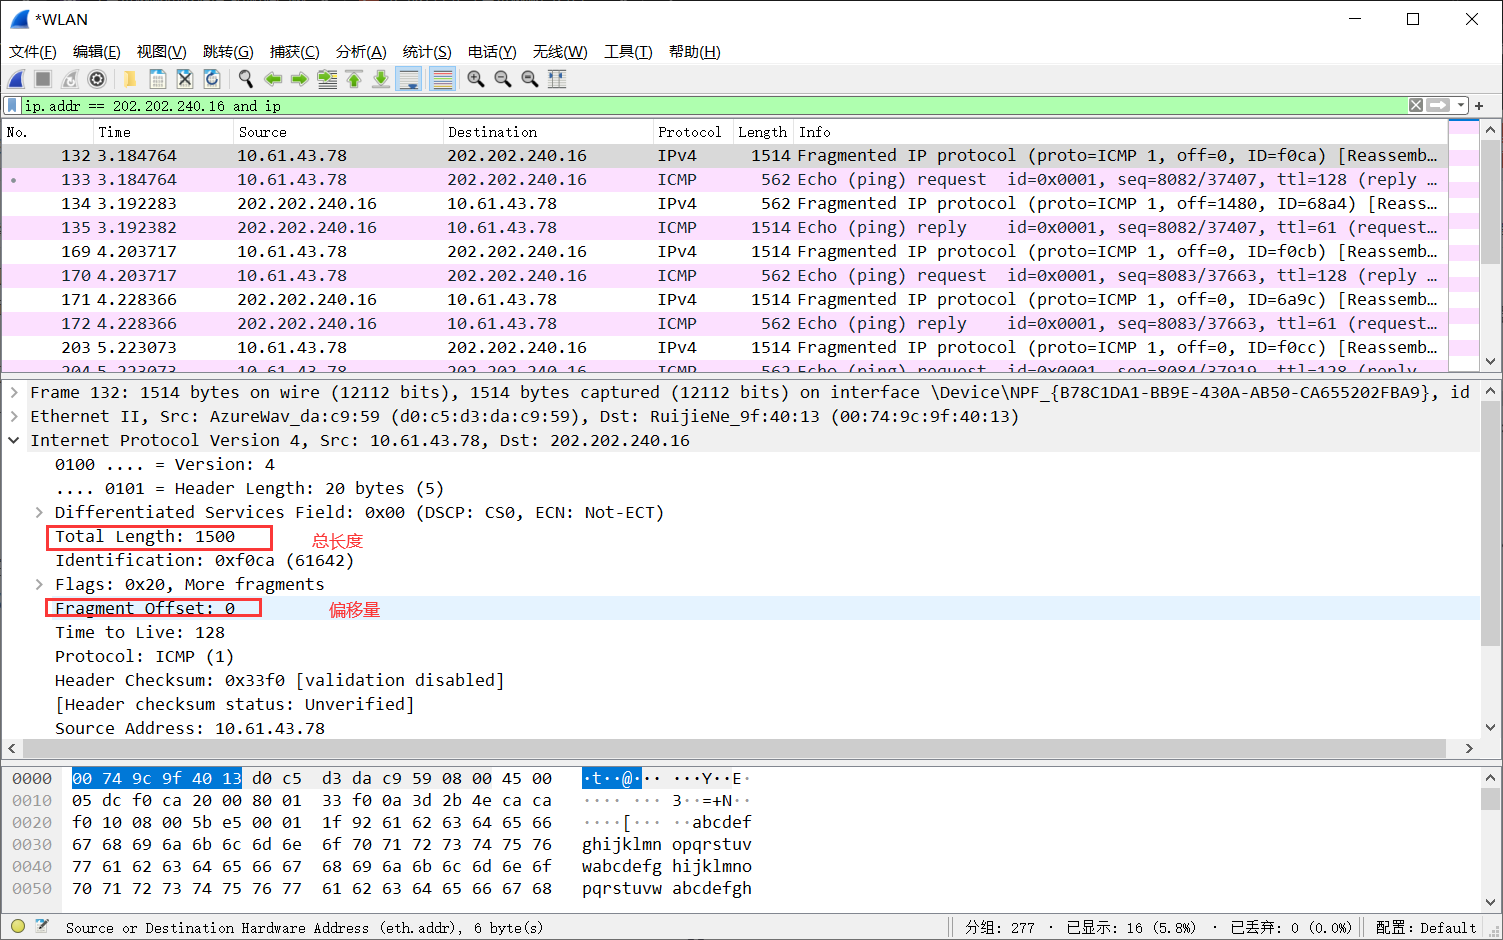Save this capture file
Viewport: 1503px width, 940px height.
157,79
